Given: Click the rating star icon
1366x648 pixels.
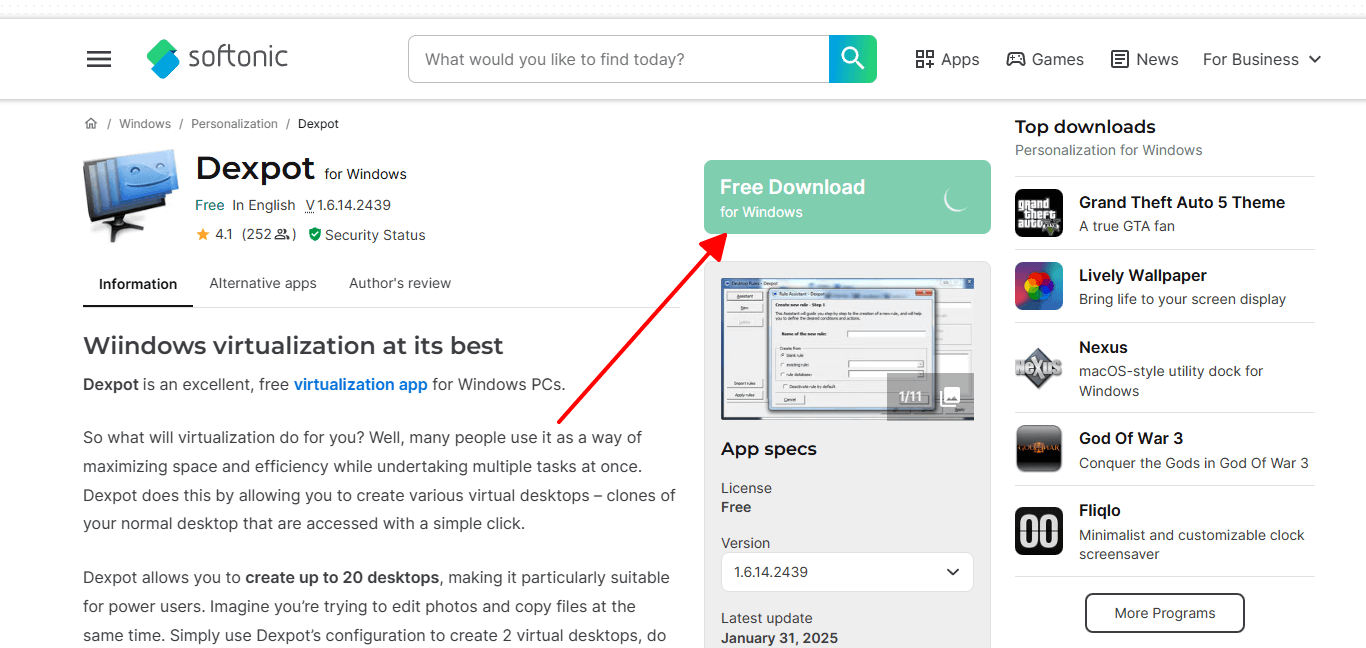Looking at the screenshot, I should 203,235.
